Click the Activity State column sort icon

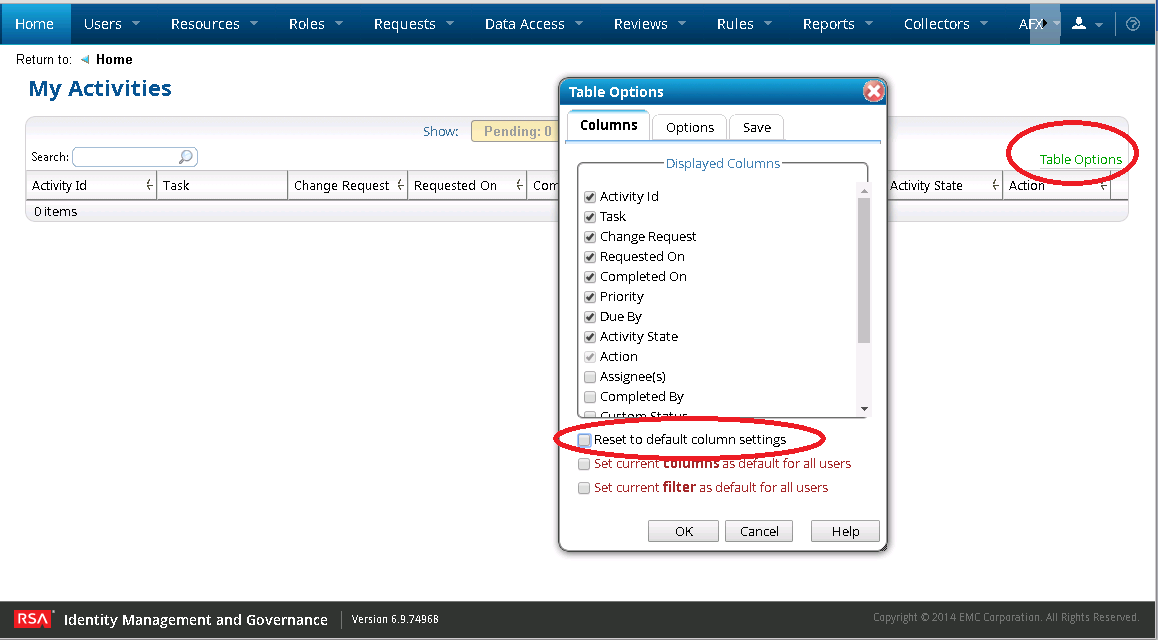click(995, 186)
